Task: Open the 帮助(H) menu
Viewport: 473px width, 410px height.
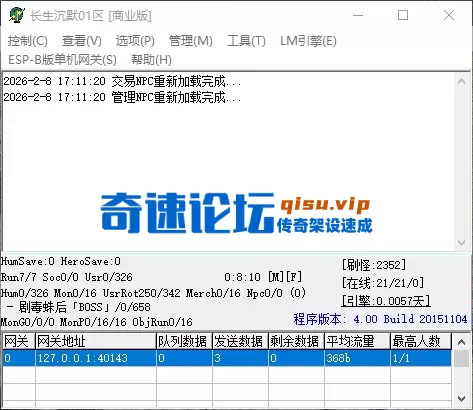Action: coord(151,60)
